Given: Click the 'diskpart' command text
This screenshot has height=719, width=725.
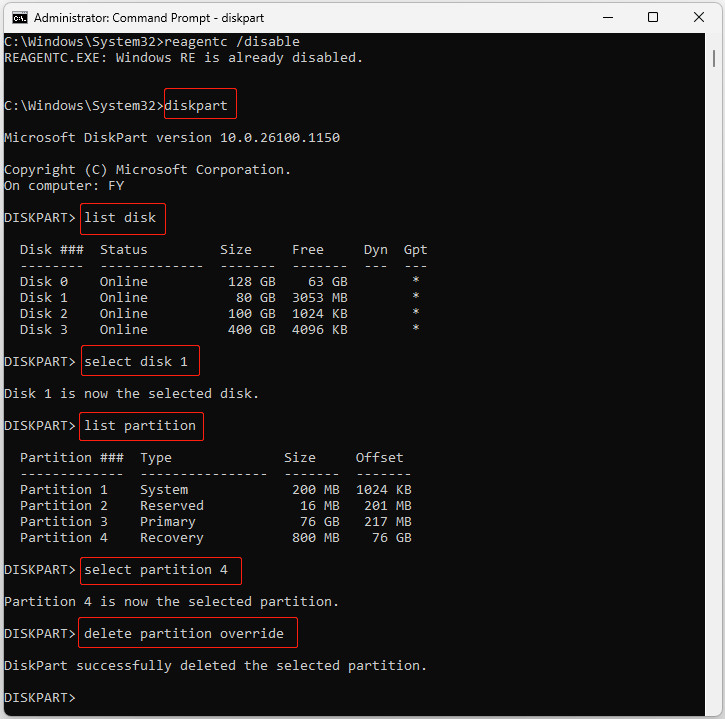Looking at the screenshot, I should [196, 105].
